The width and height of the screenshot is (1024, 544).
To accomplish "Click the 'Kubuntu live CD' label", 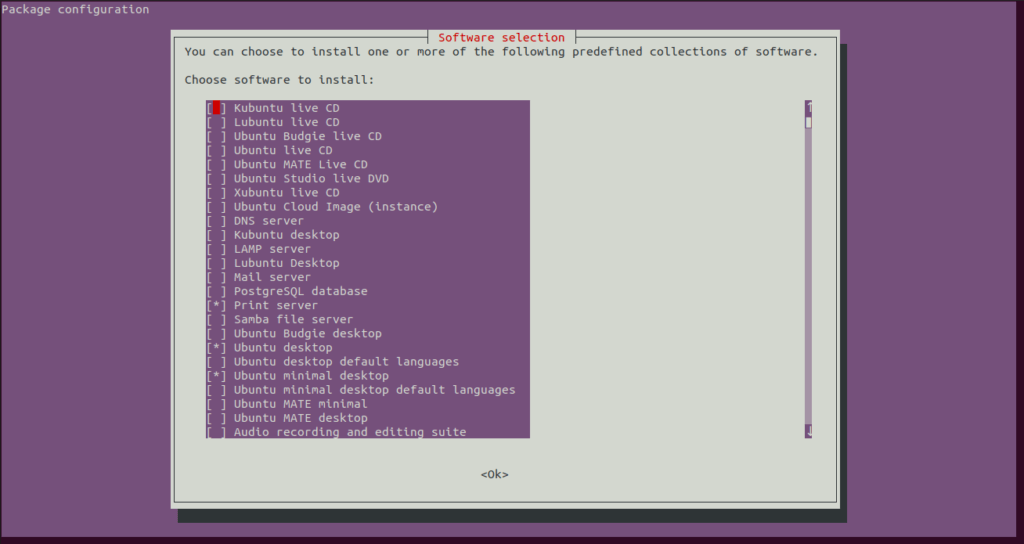I will pyautogui.click(x=287, y=108).
